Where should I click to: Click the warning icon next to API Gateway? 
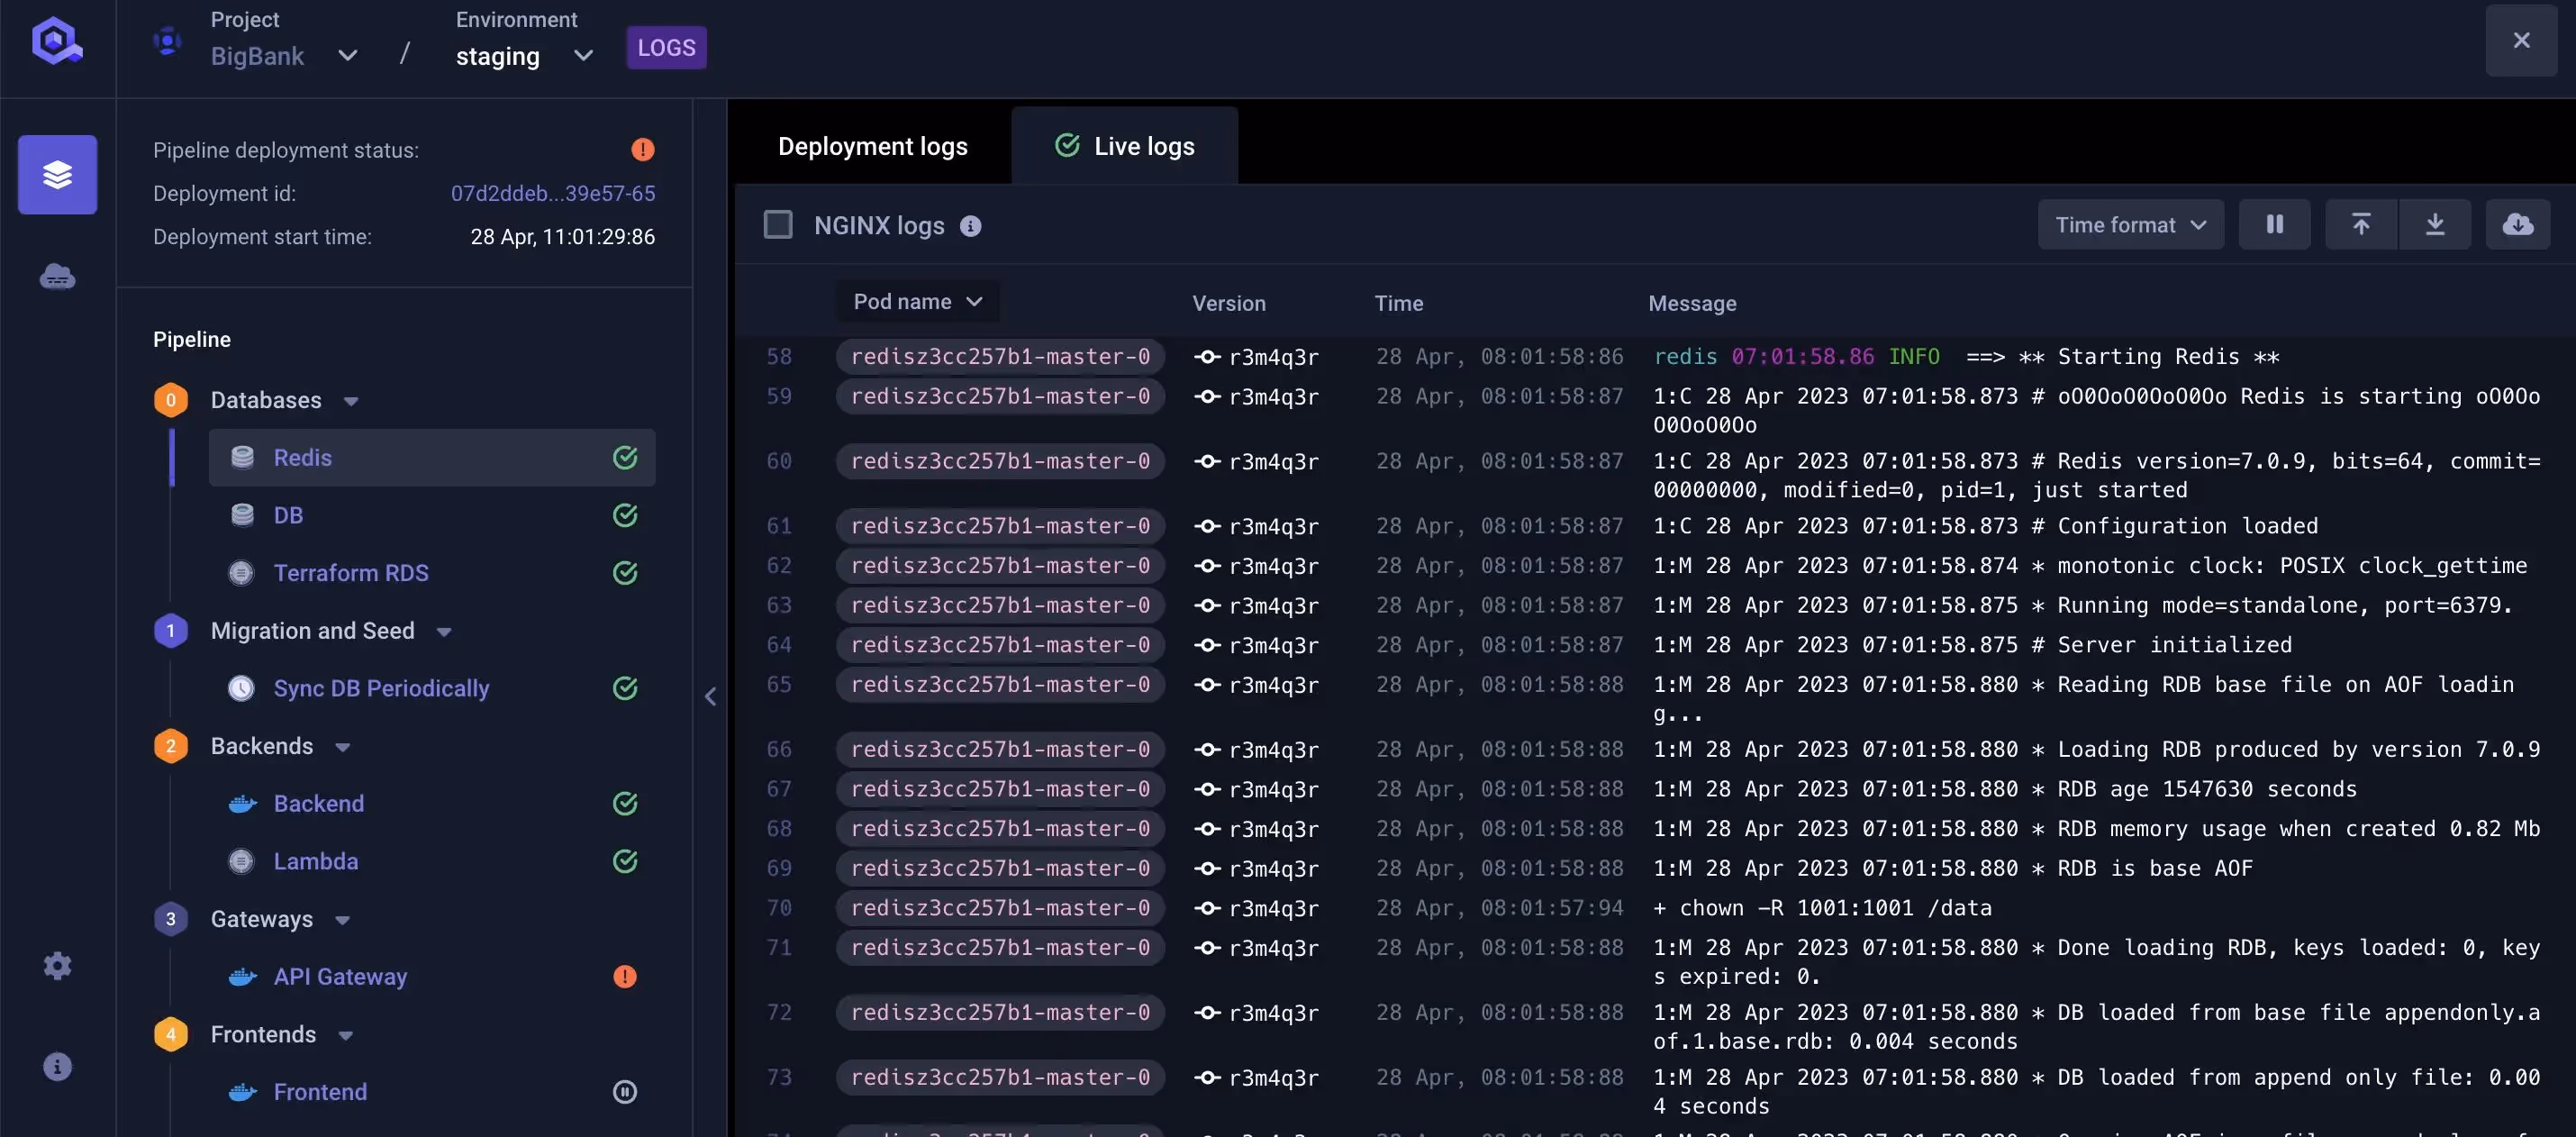pyautogui.click(x=625, y=977)
